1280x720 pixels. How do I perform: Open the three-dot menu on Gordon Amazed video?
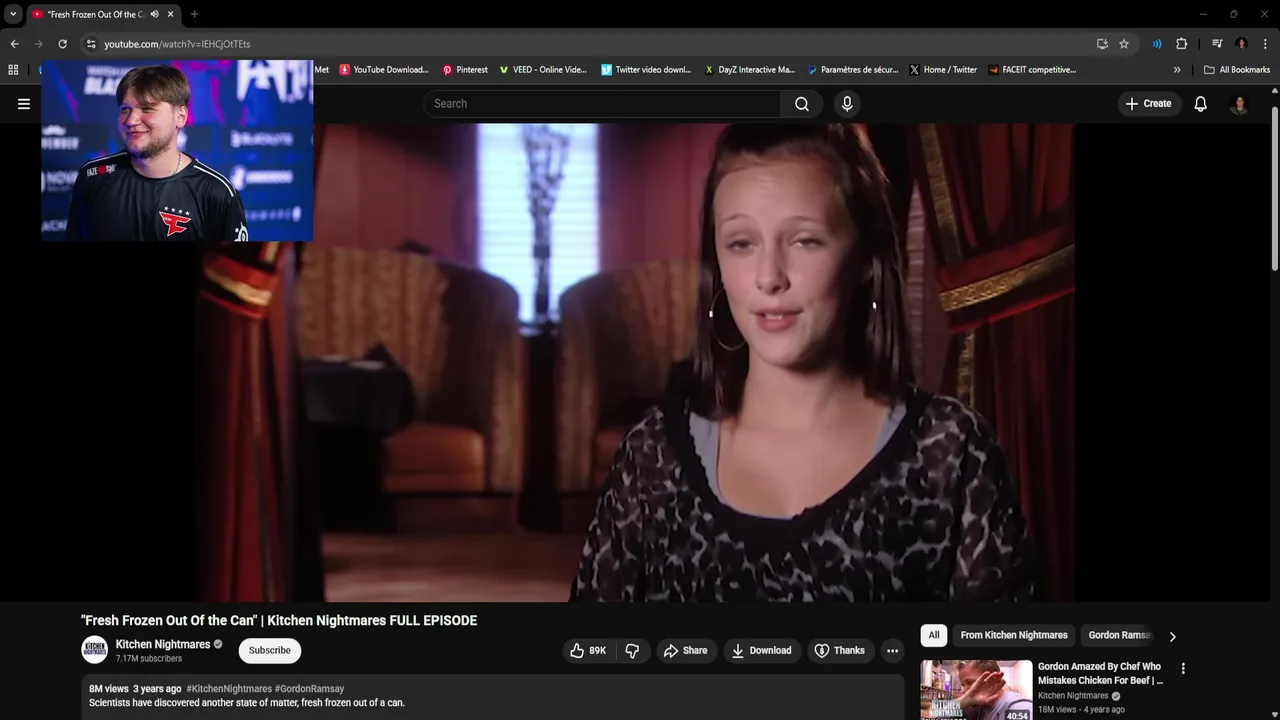(x=1183, y=668)
